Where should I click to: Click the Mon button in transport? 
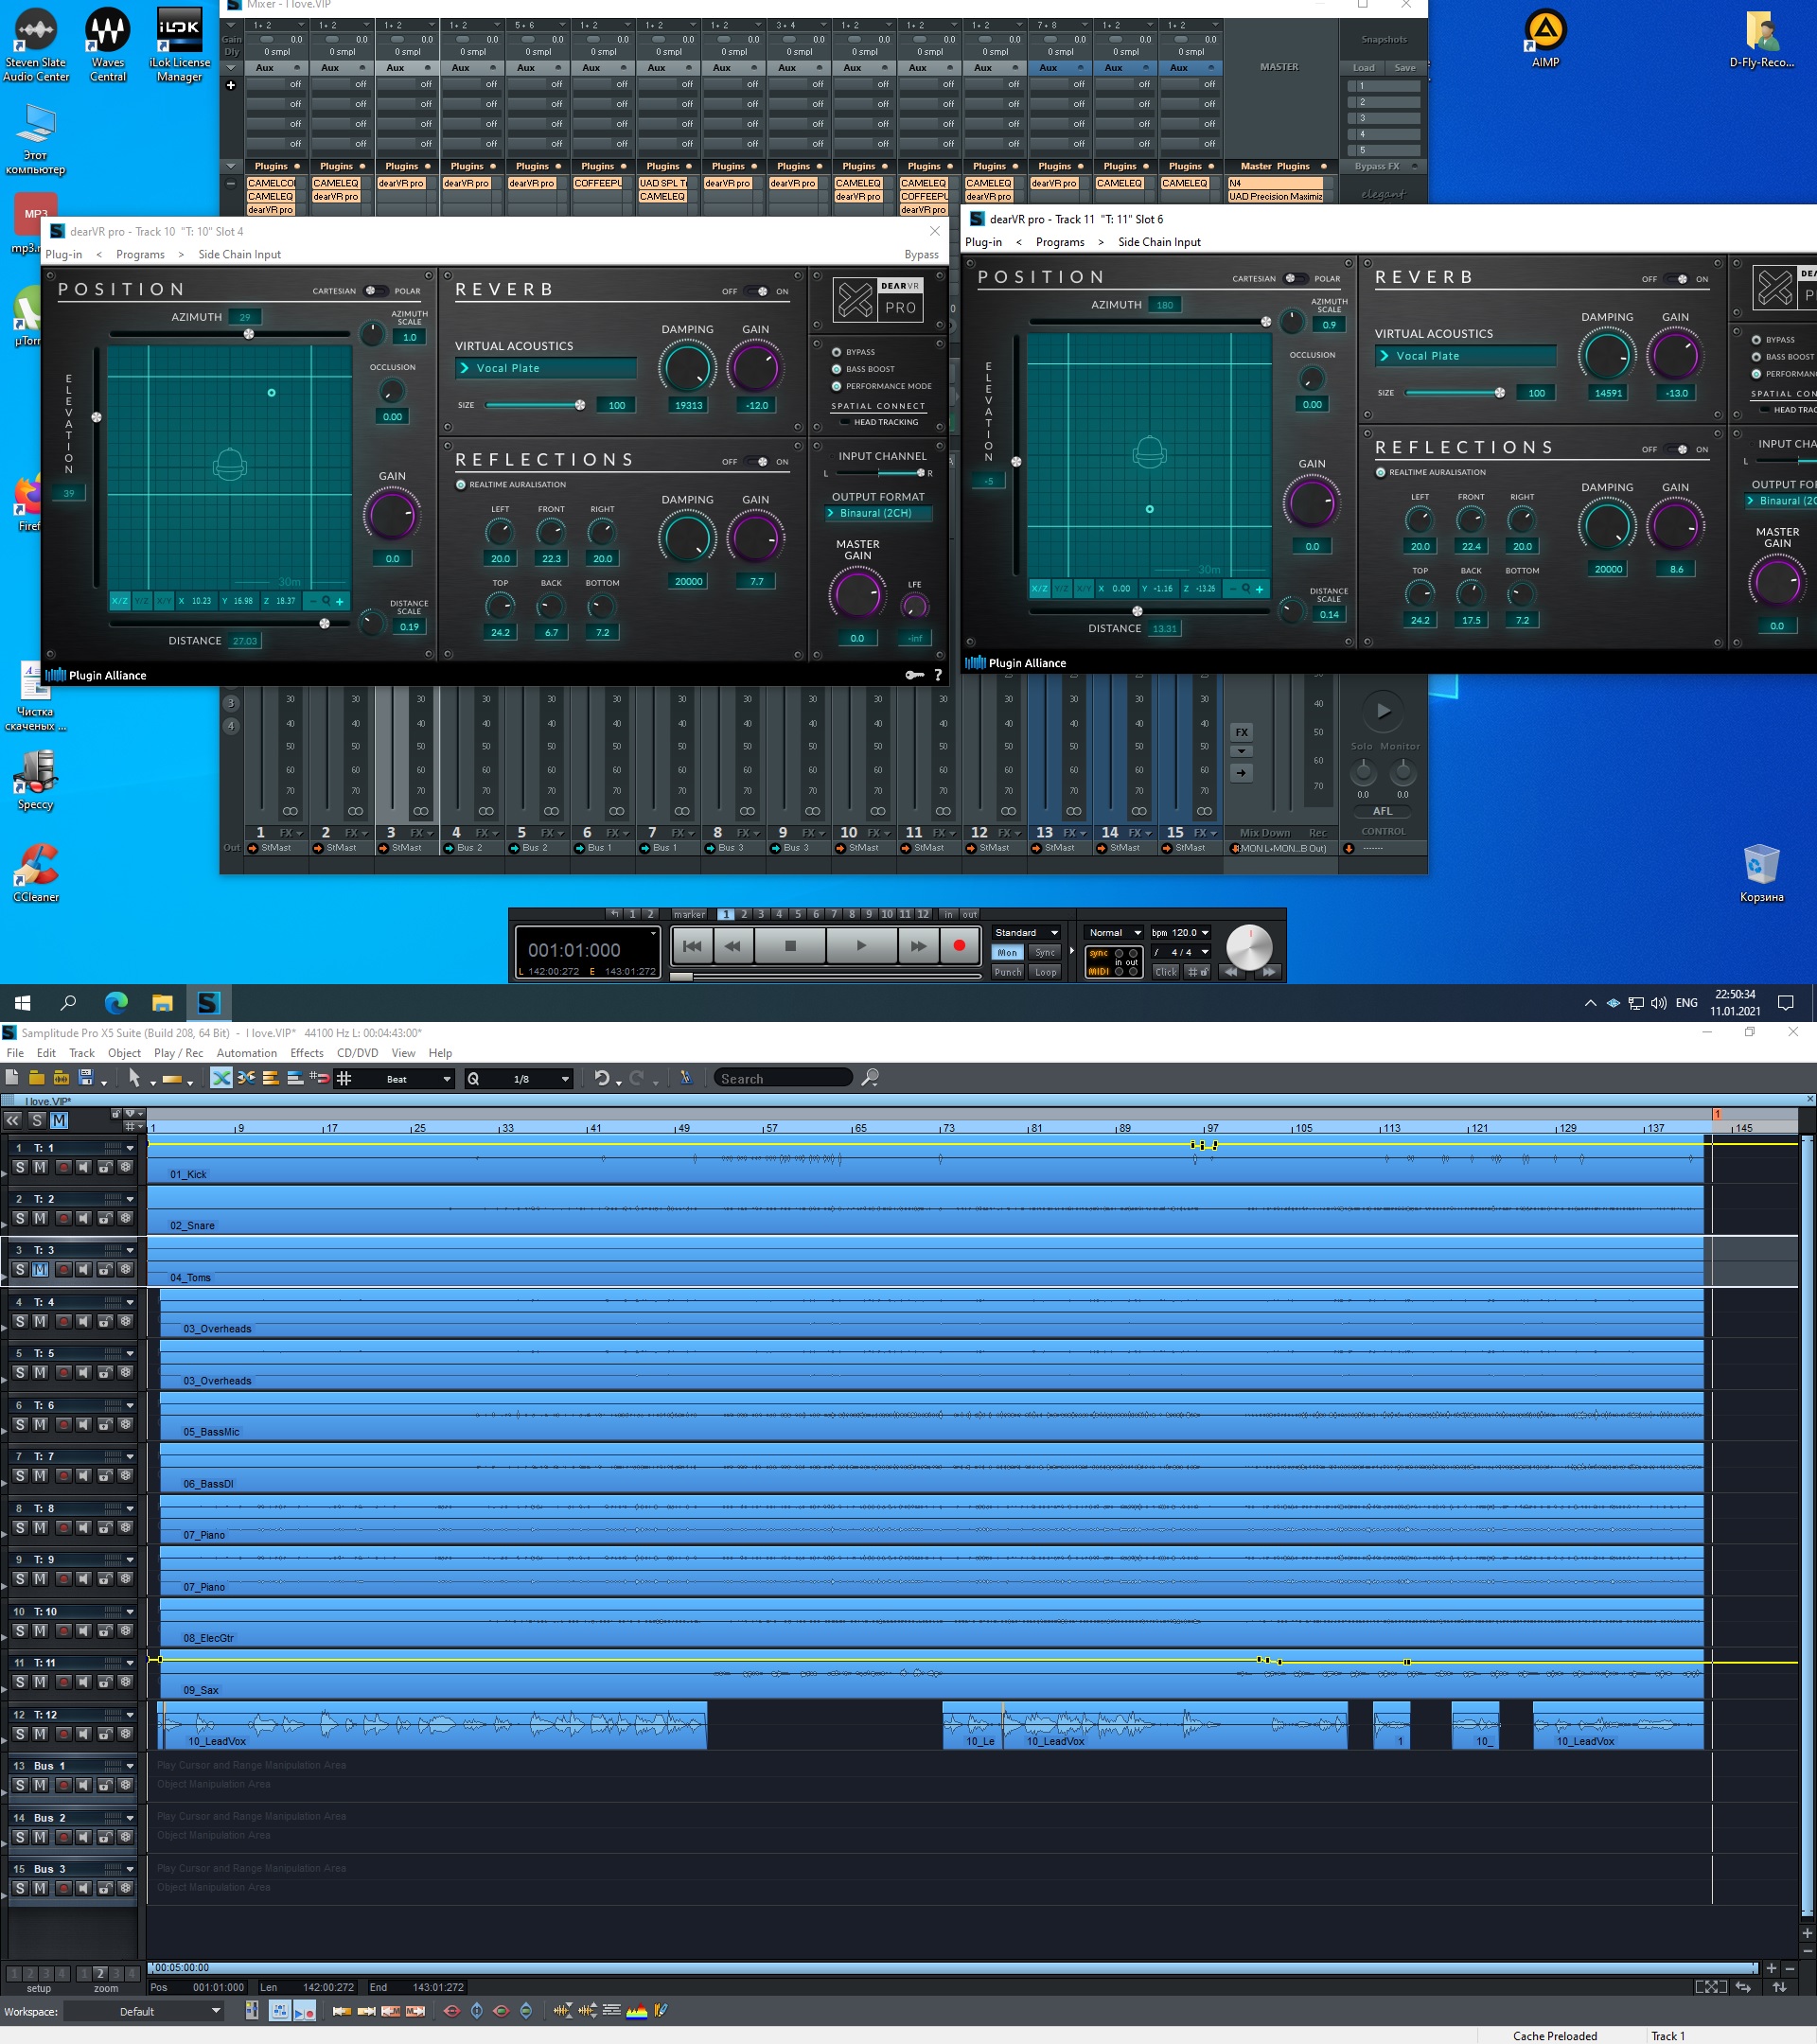point(1007,953)
